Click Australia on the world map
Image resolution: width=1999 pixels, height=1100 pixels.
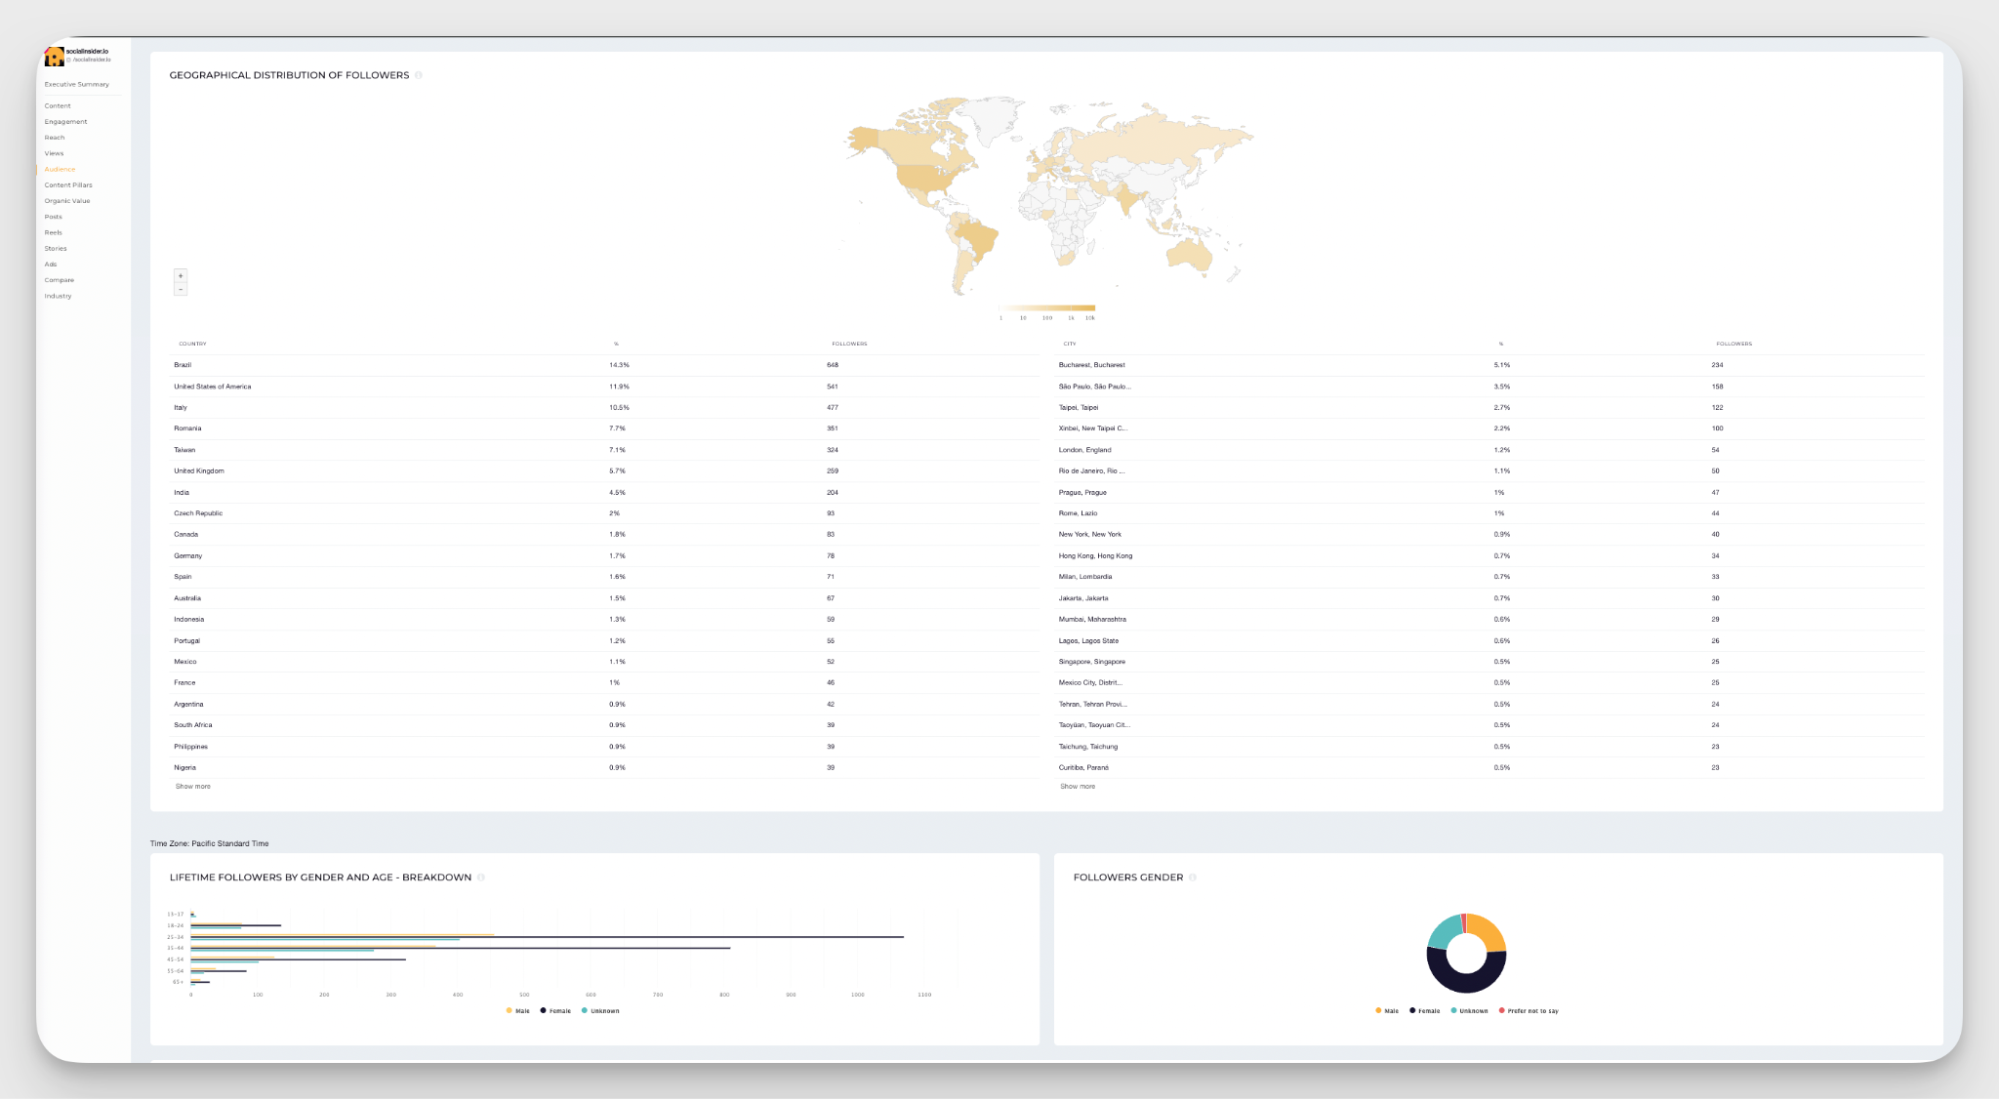[1189, 254]
